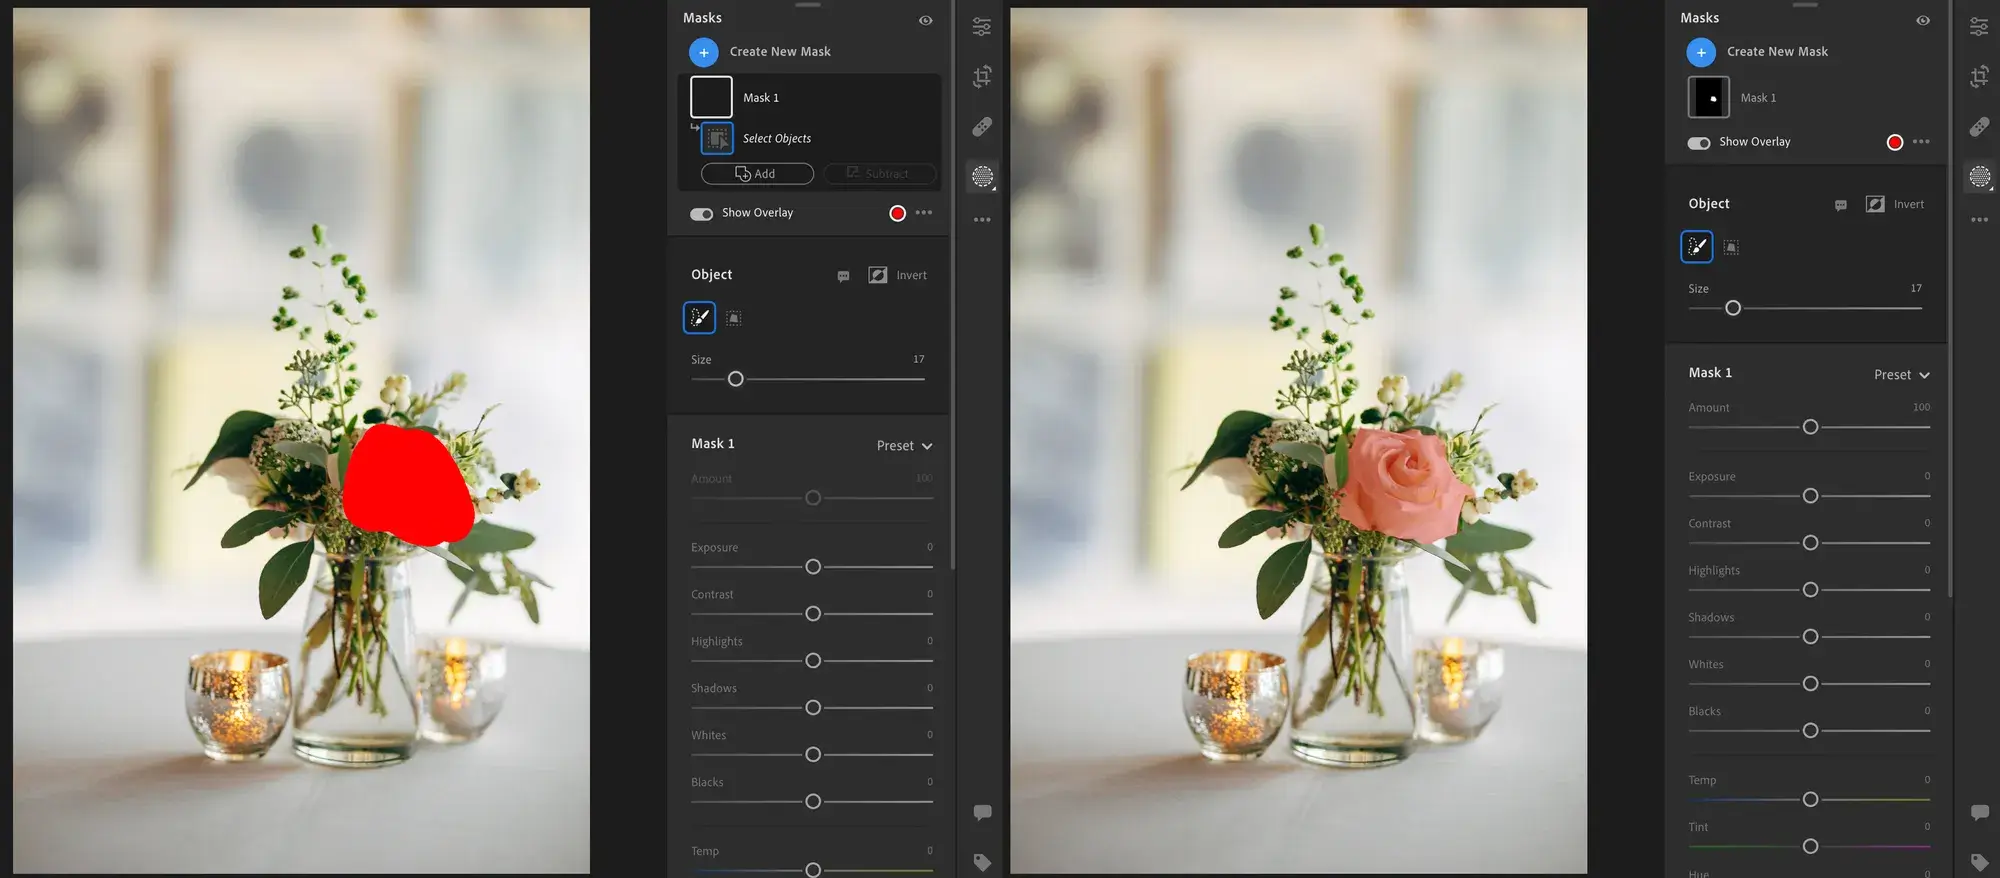
Task: Open overlay options ellipsis in left Masks panel
Action: (924, 213)
